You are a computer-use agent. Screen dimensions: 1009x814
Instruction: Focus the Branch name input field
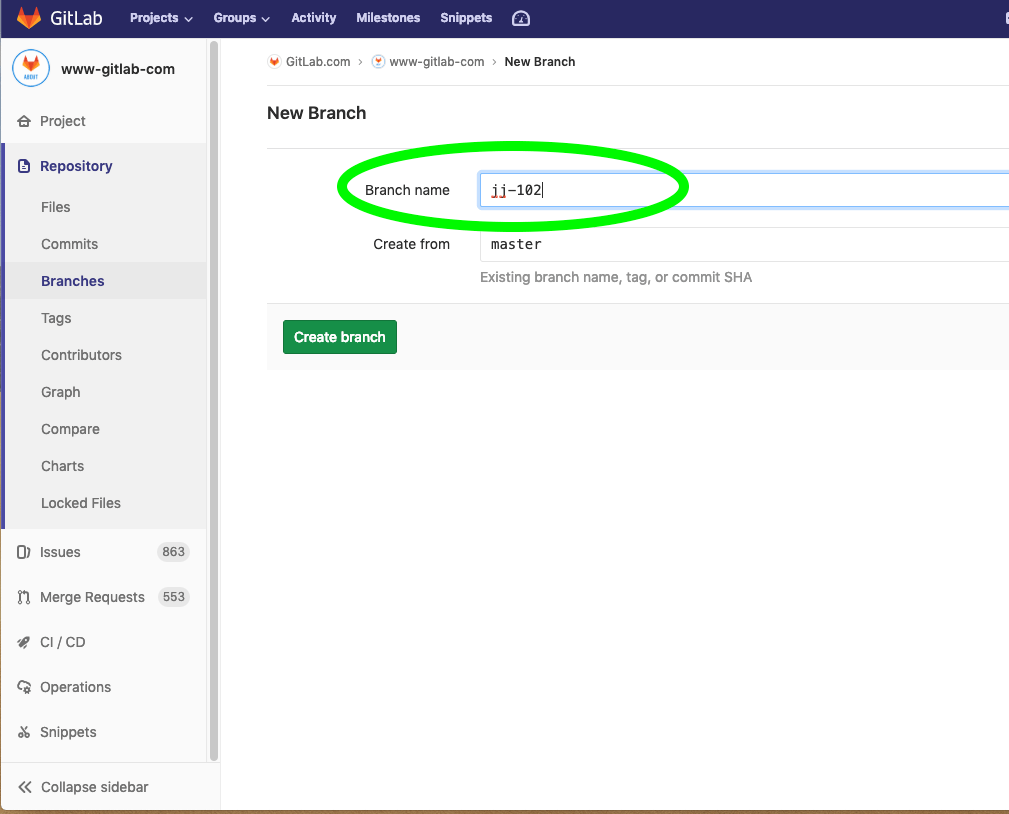click(x=744, y=190)
